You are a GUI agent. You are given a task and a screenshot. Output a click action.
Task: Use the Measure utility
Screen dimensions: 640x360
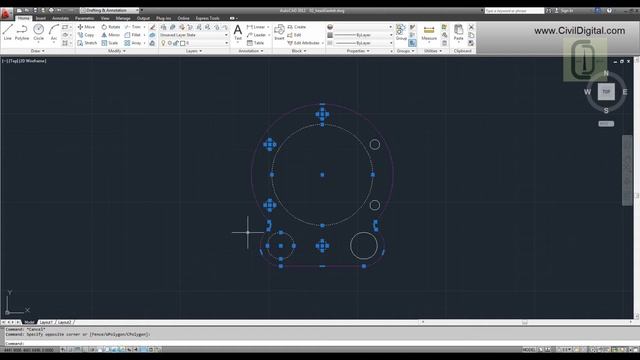pyautogui.click(x=429, y=33)
